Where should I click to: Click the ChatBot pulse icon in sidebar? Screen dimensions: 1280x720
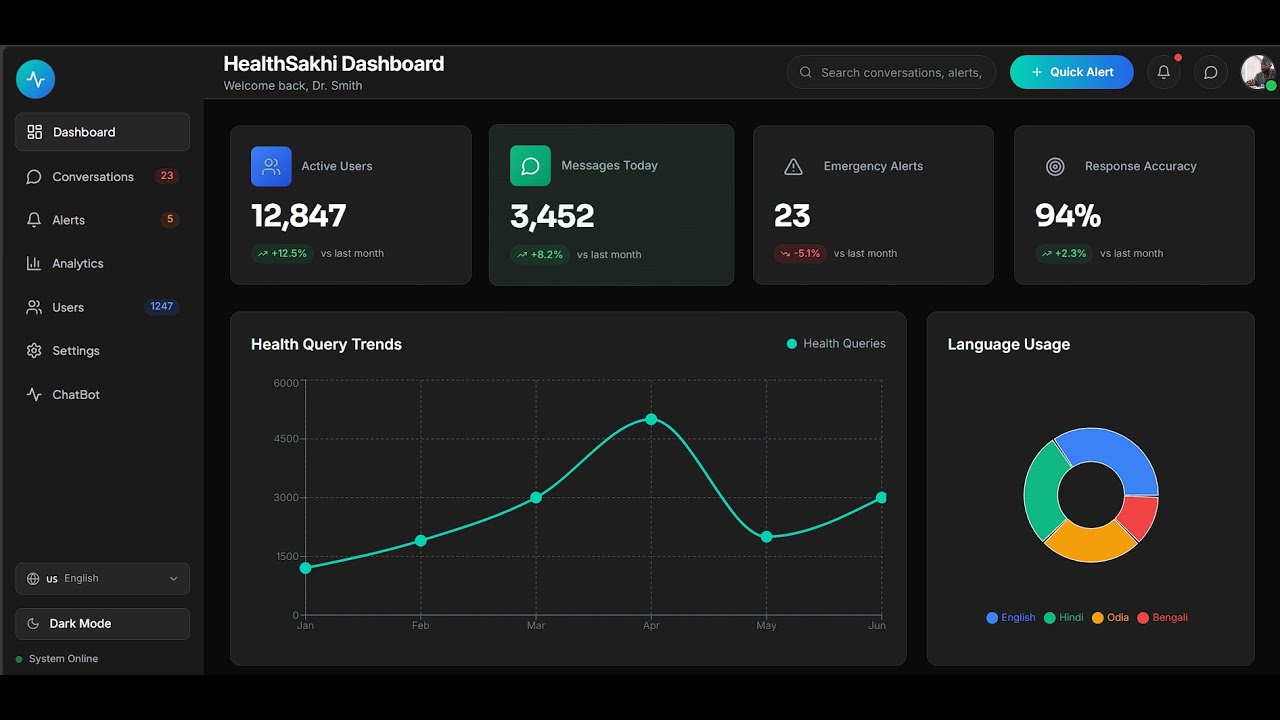pyautogui.click(x=34, y=395)
